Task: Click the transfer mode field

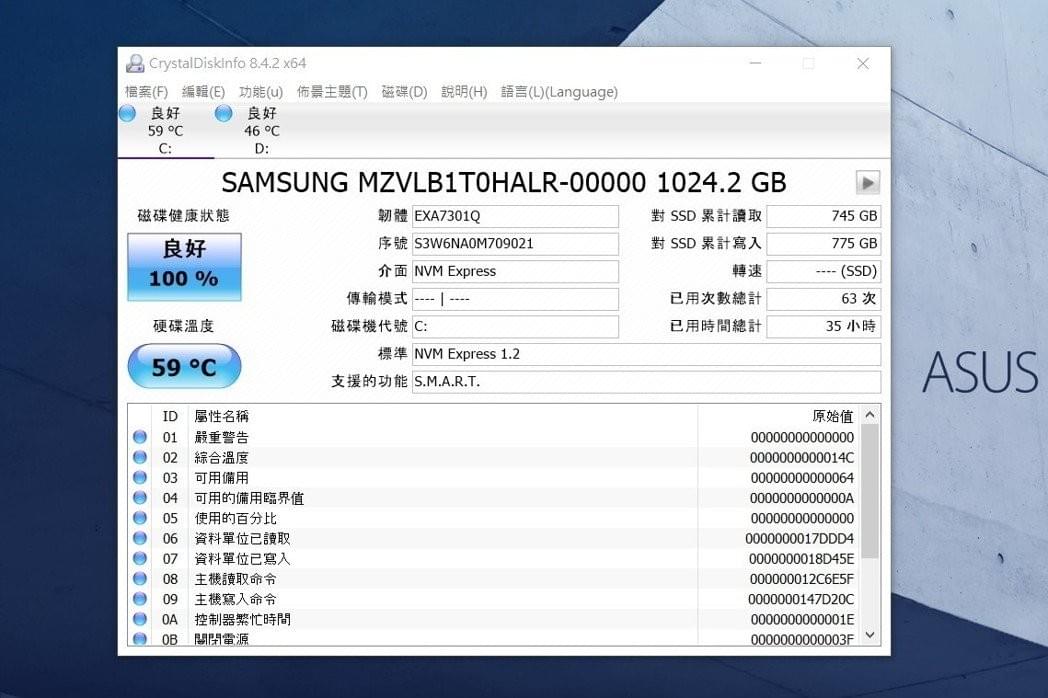Action: click(x=515, y=299)
